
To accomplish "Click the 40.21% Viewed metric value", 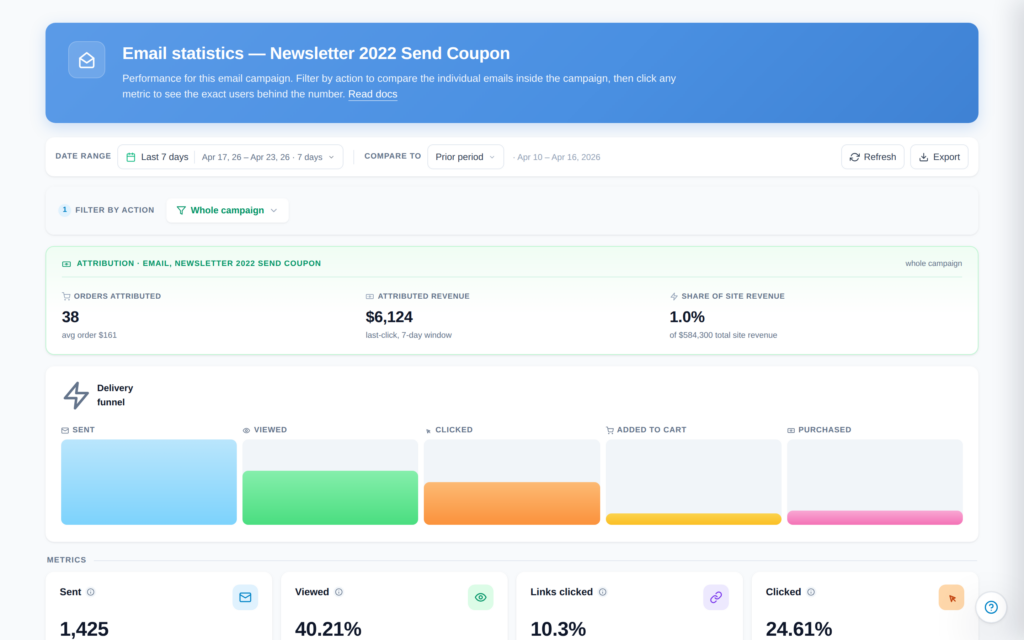I will pos(328,629).
